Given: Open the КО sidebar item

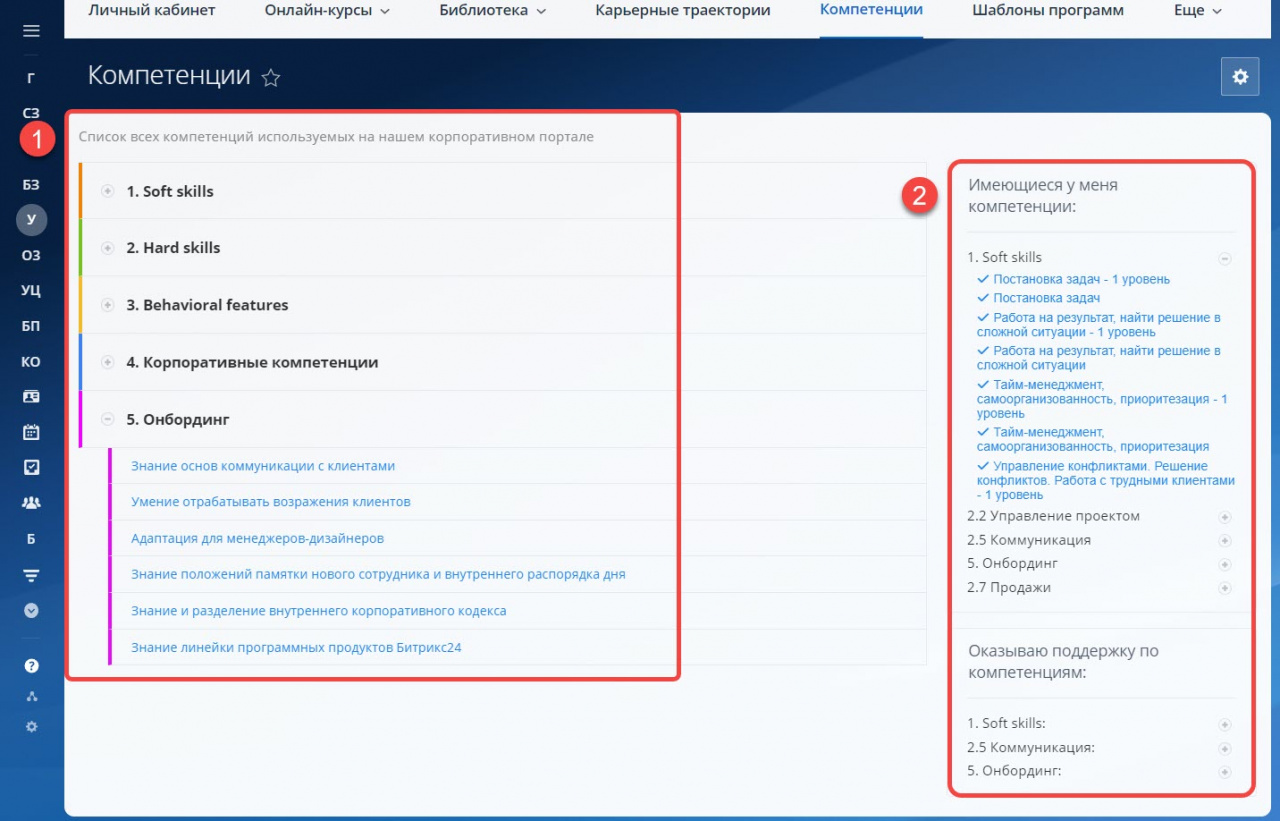Looking at the screenshot, I should pos(31,362).
